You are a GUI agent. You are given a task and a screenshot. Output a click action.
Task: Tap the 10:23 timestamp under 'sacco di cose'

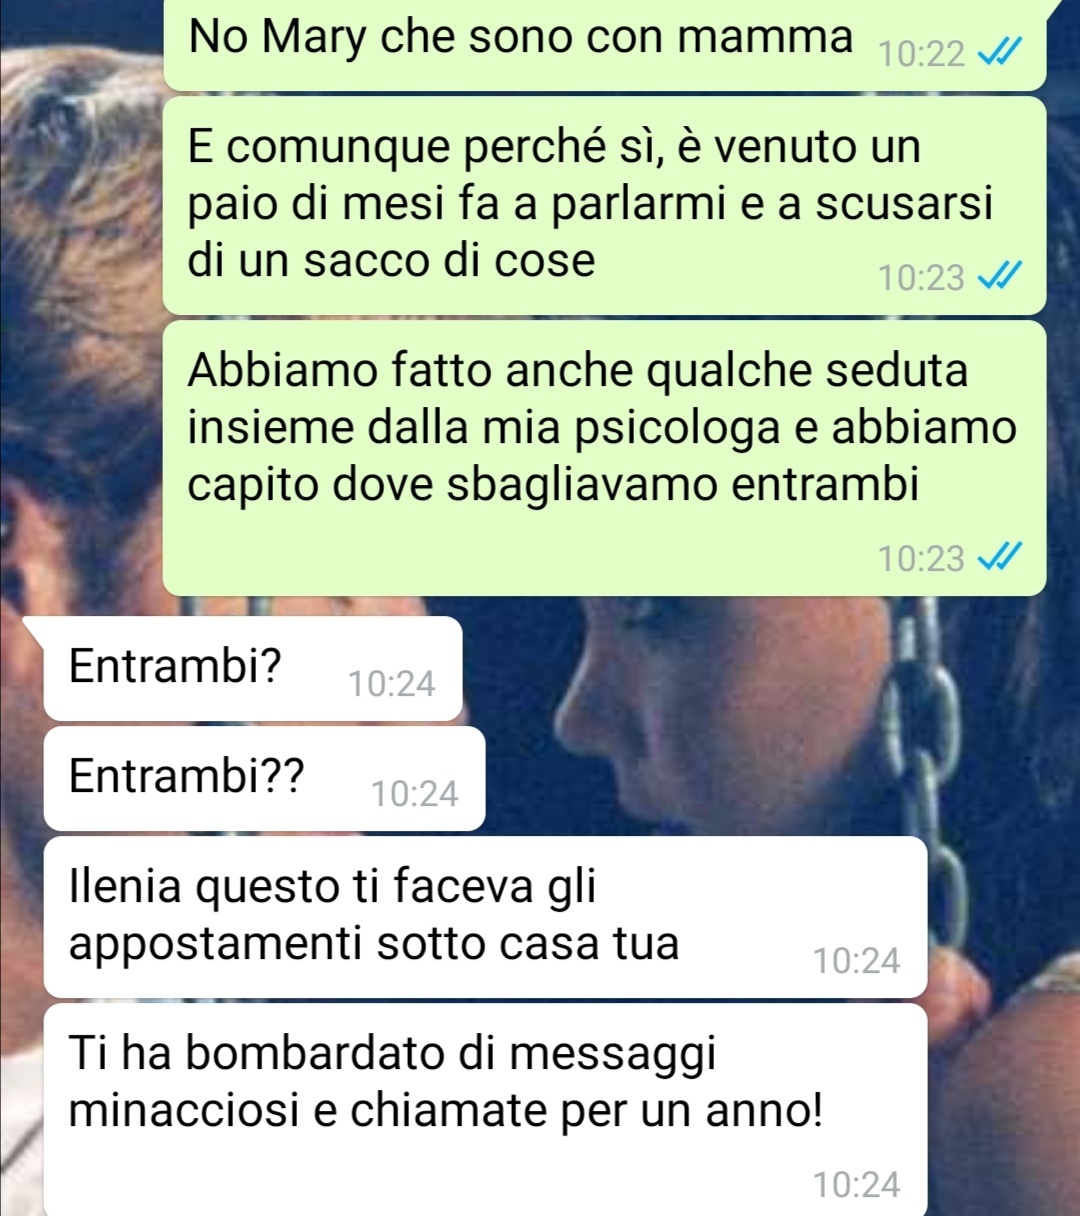921,277
